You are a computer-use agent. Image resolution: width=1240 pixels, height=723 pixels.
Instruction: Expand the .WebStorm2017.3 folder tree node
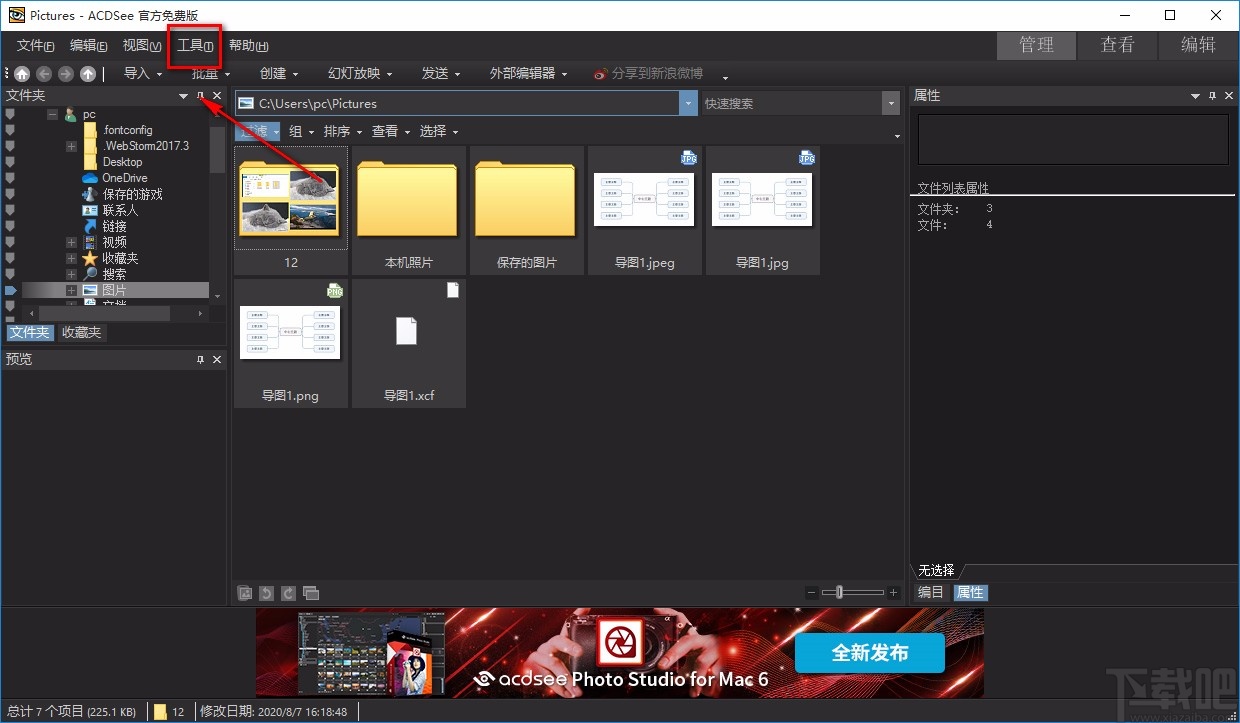click(x=71, y=146)
